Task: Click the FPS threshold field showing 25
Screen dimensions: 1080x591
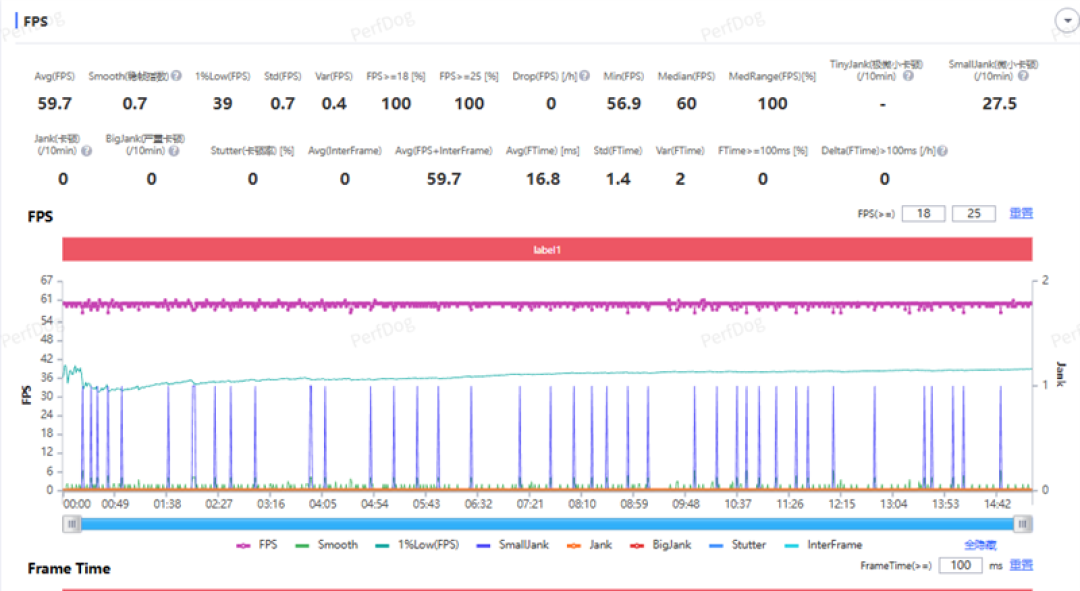Action: [x=973, y=214]
